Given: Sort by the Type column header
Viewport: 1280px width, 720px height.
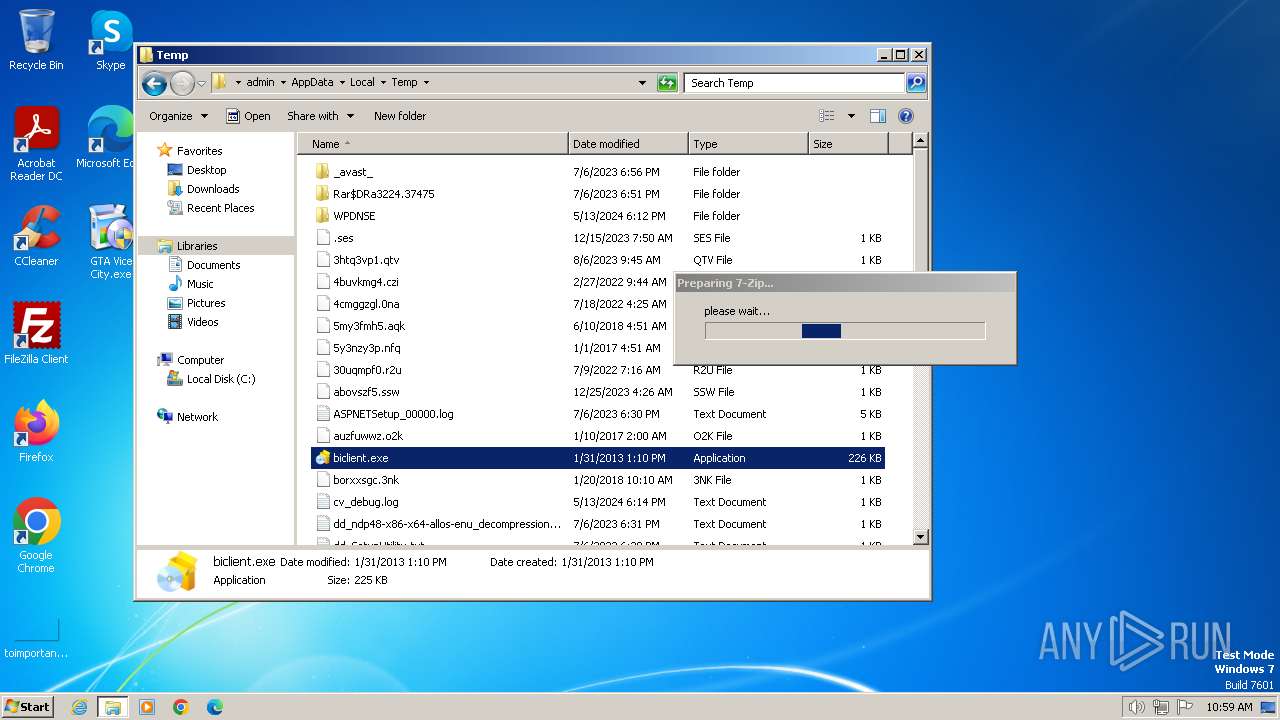Looking at the screenshot, I should [x=748, y=144].
